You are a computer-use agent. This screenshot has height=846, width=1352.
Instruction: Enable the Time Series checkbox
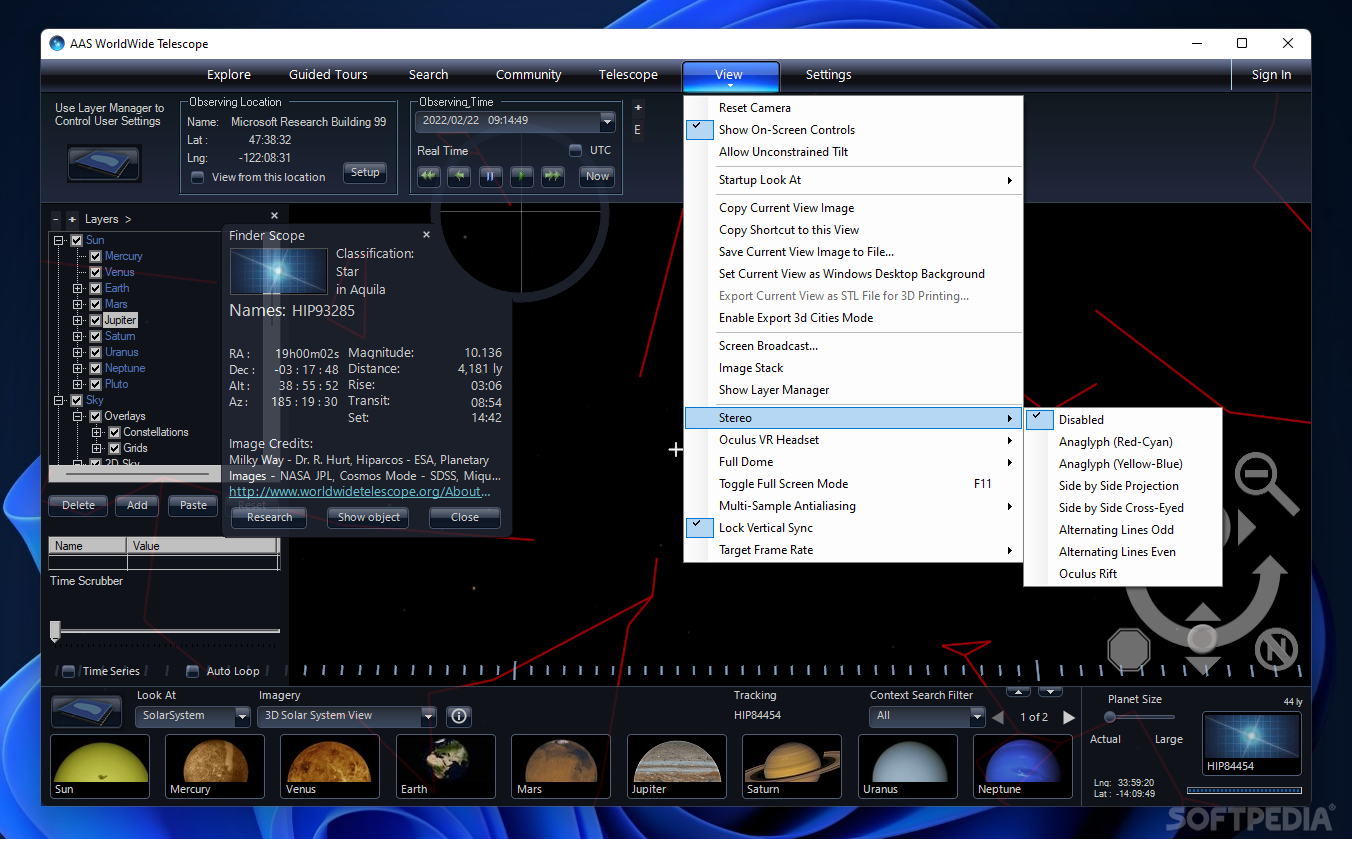click(x=68, y=671)
